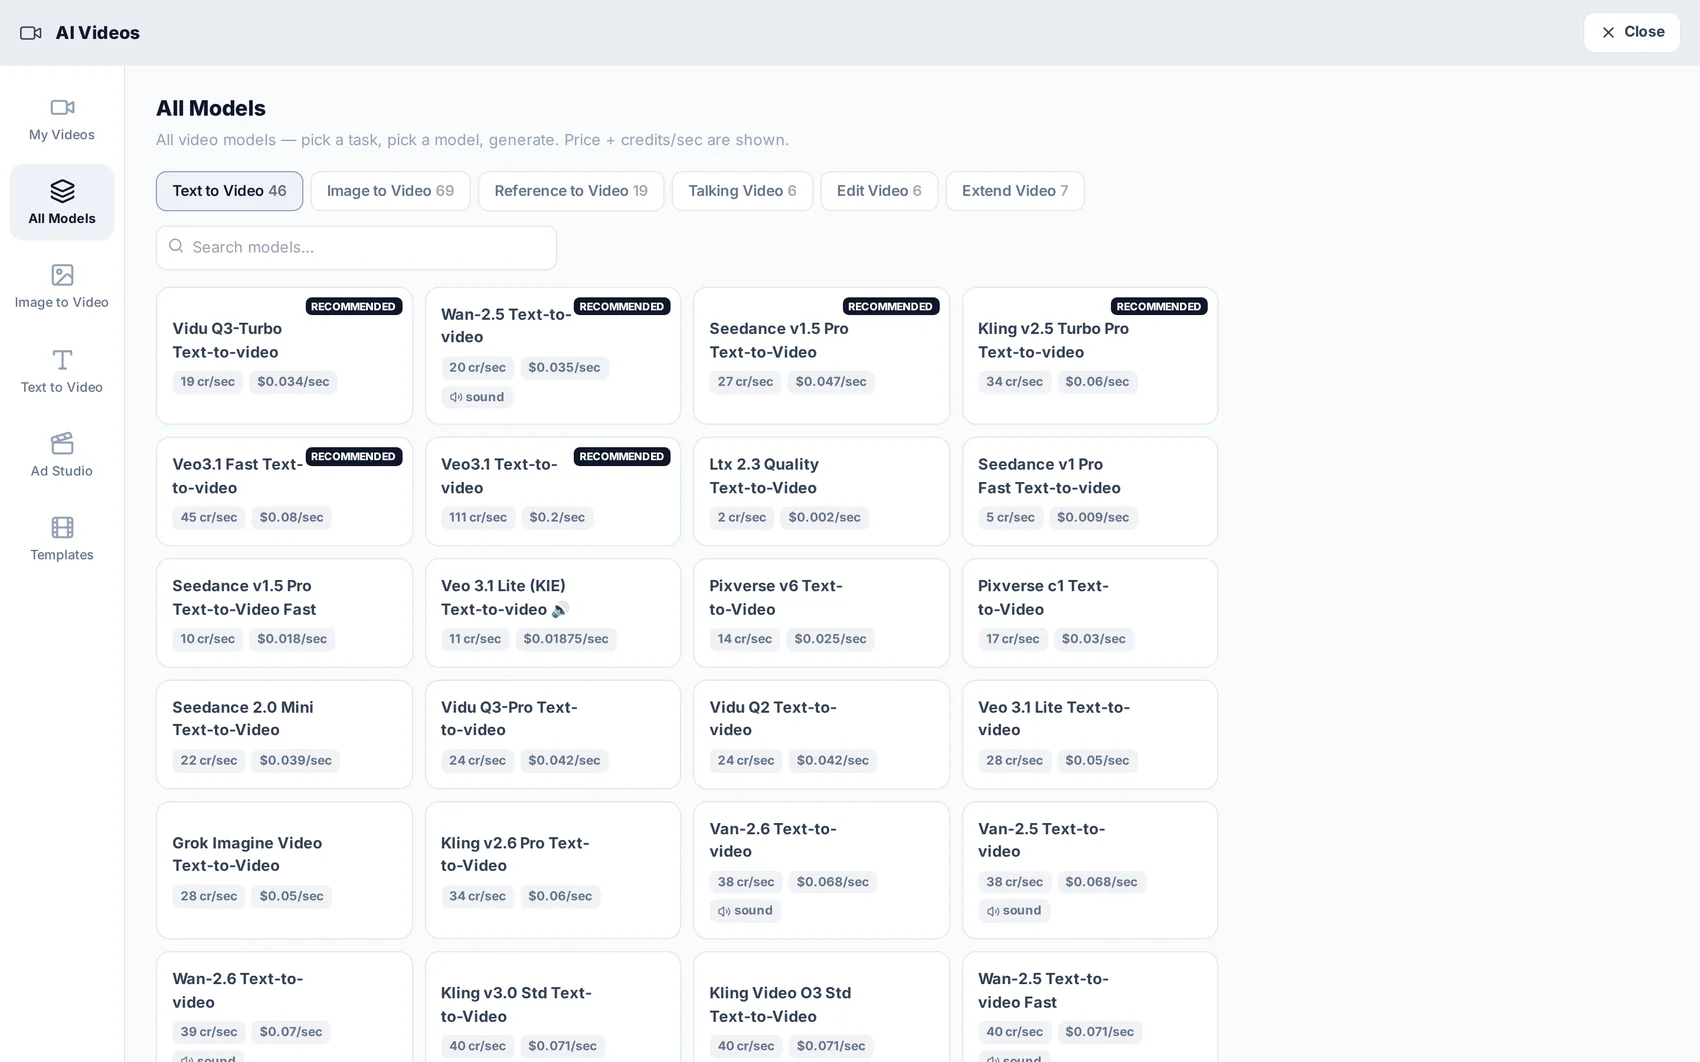Click "$0.025/sec" price on Pixverse v6
This screenshot has height=1062, width=1700.
830,638
